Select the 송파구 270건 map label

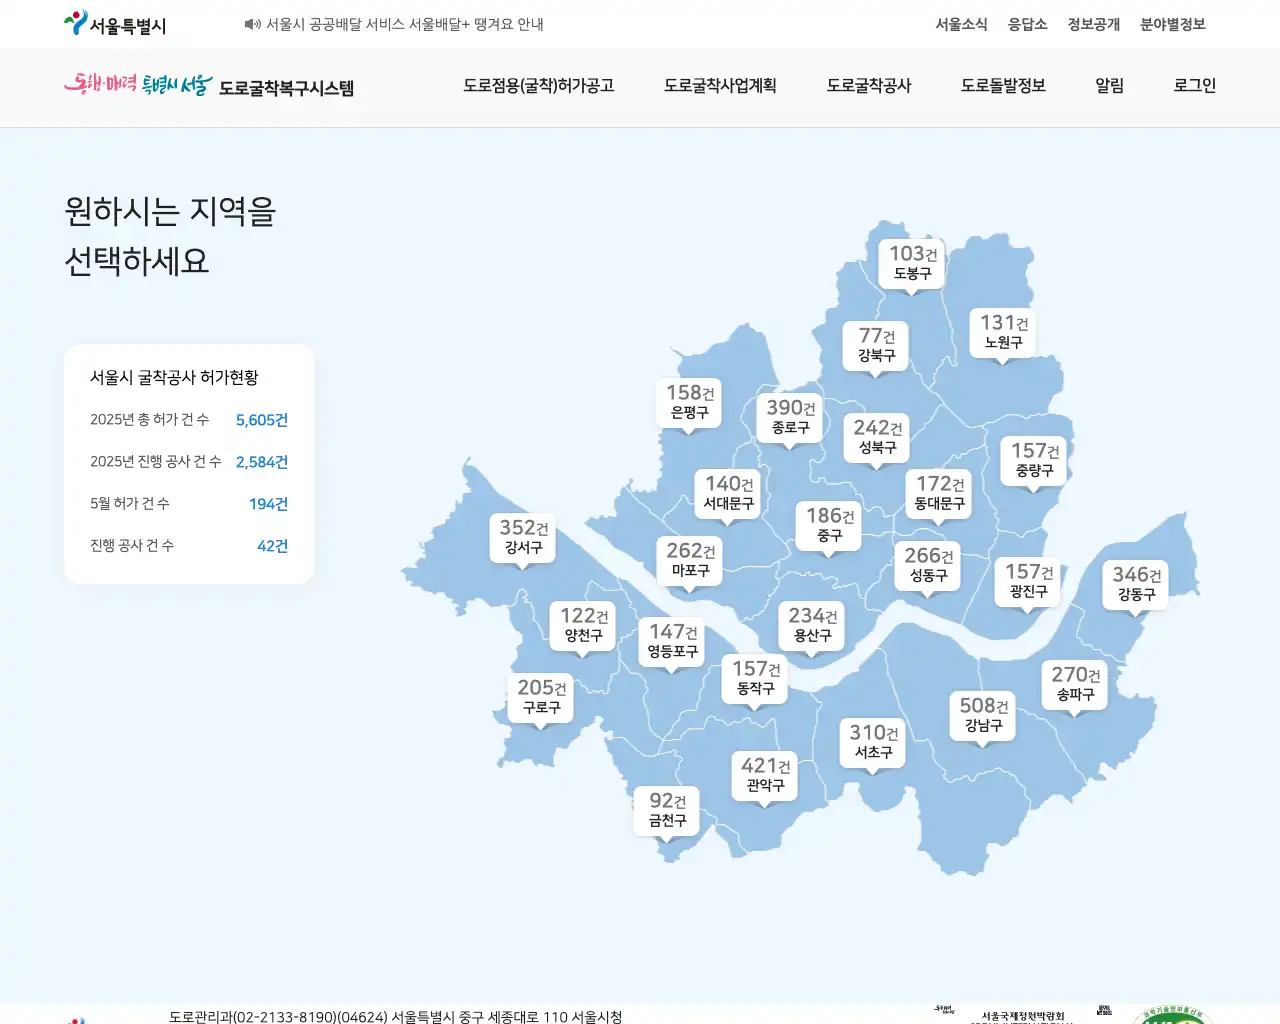click(x=1075, y=684)
